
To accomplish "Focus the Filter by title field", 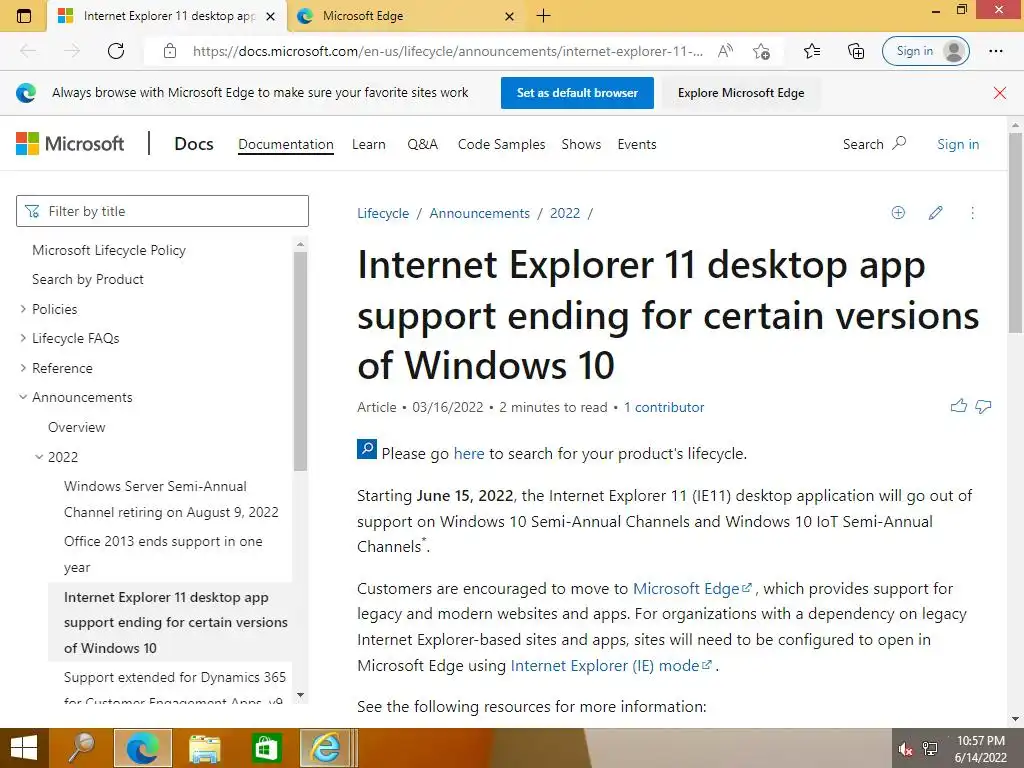I will coord(162,211).
